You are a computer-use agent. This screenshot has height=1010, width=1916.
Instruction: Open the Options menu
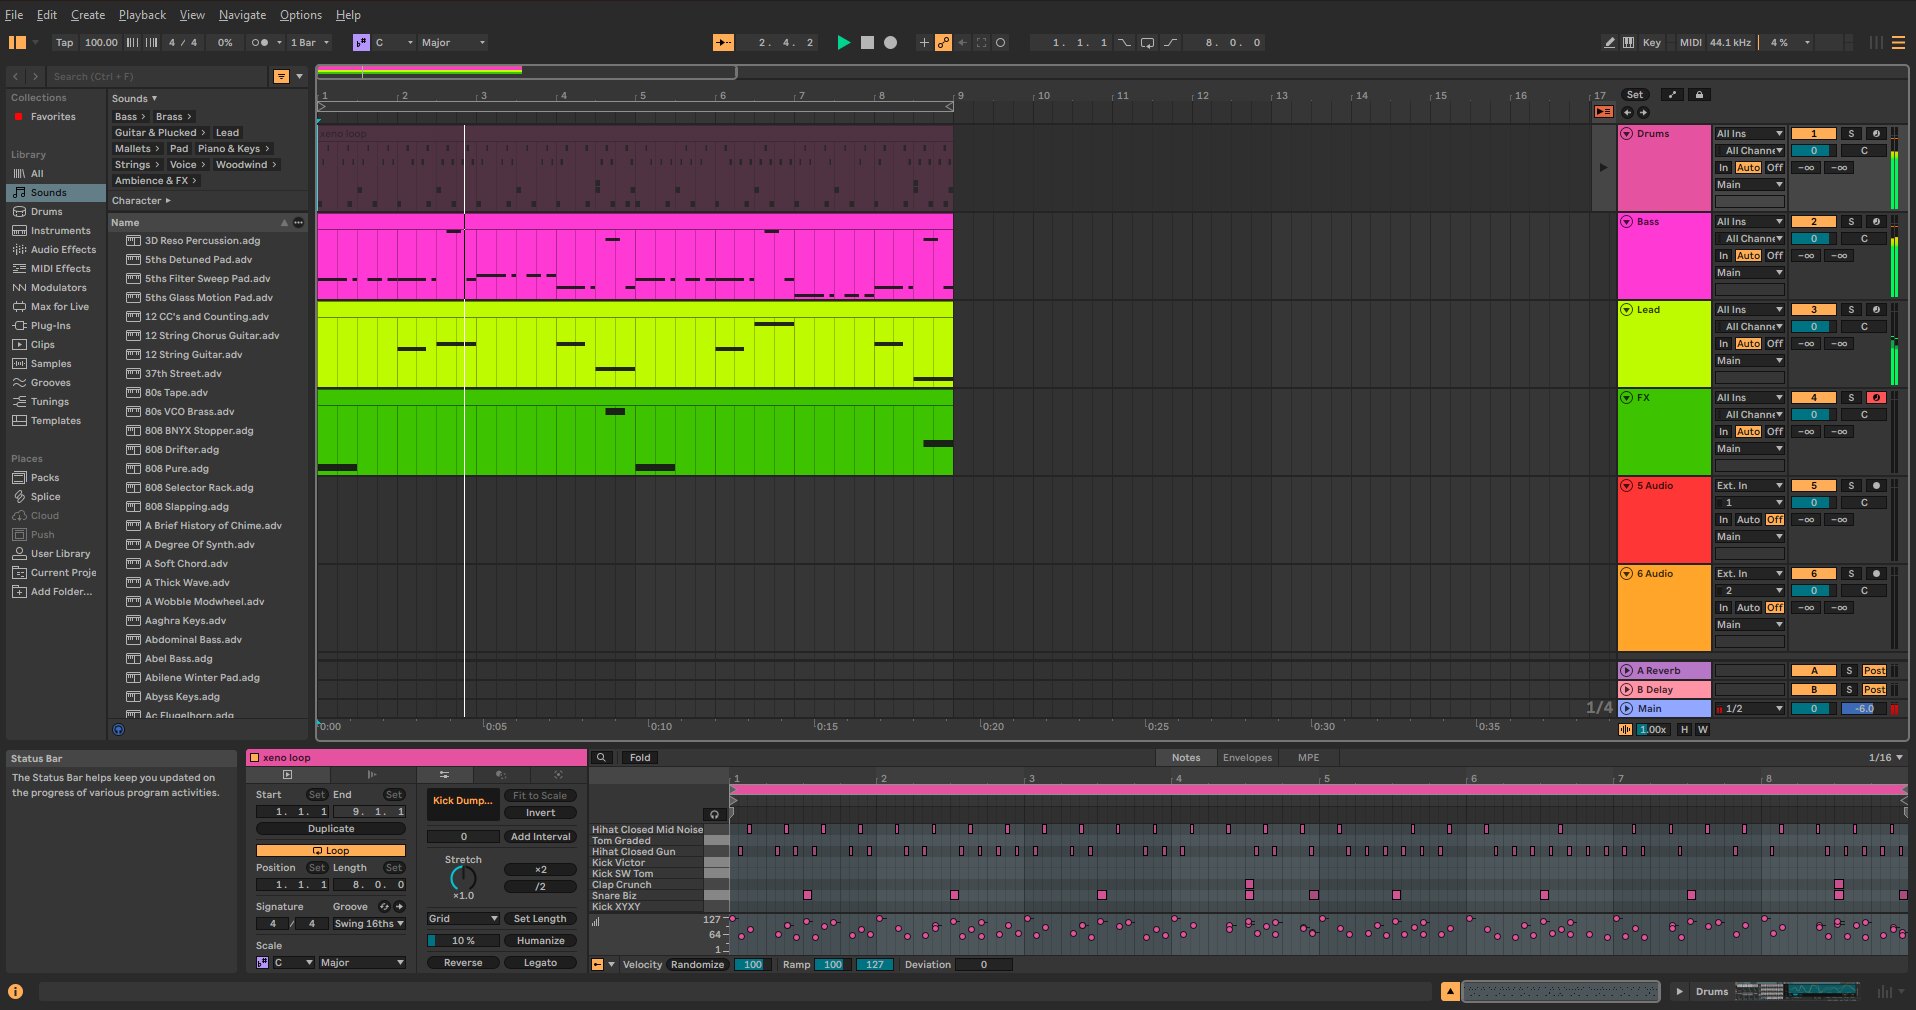click(x=301, y=15)
